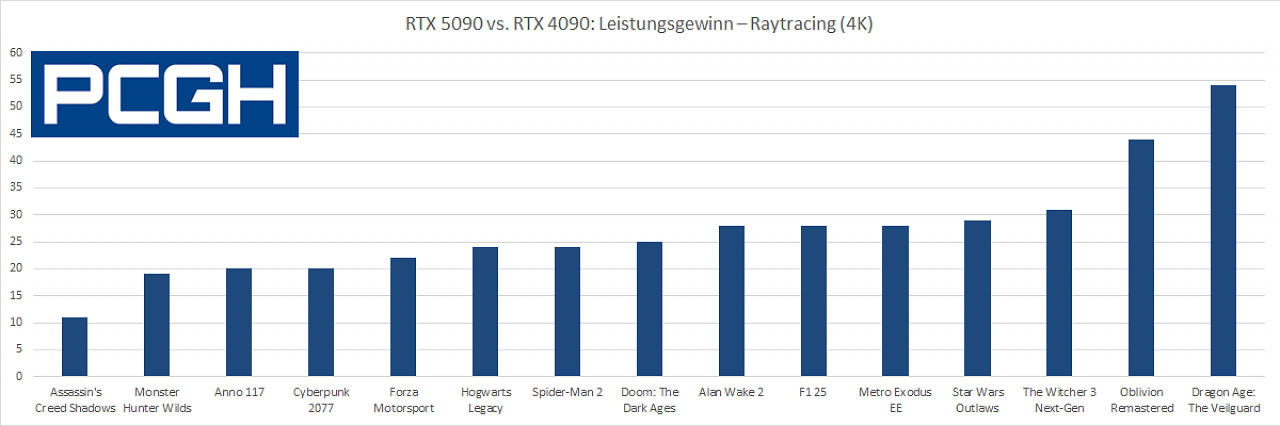
Task: Select the Dragon Age: The Veilguard bar
Action: [1223, 231]
